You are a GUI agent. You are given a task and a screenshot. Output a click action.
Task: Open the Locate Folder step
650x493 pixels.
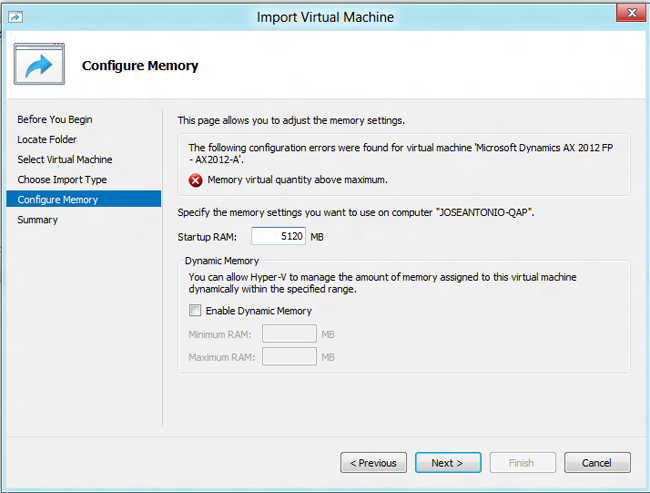47,139
